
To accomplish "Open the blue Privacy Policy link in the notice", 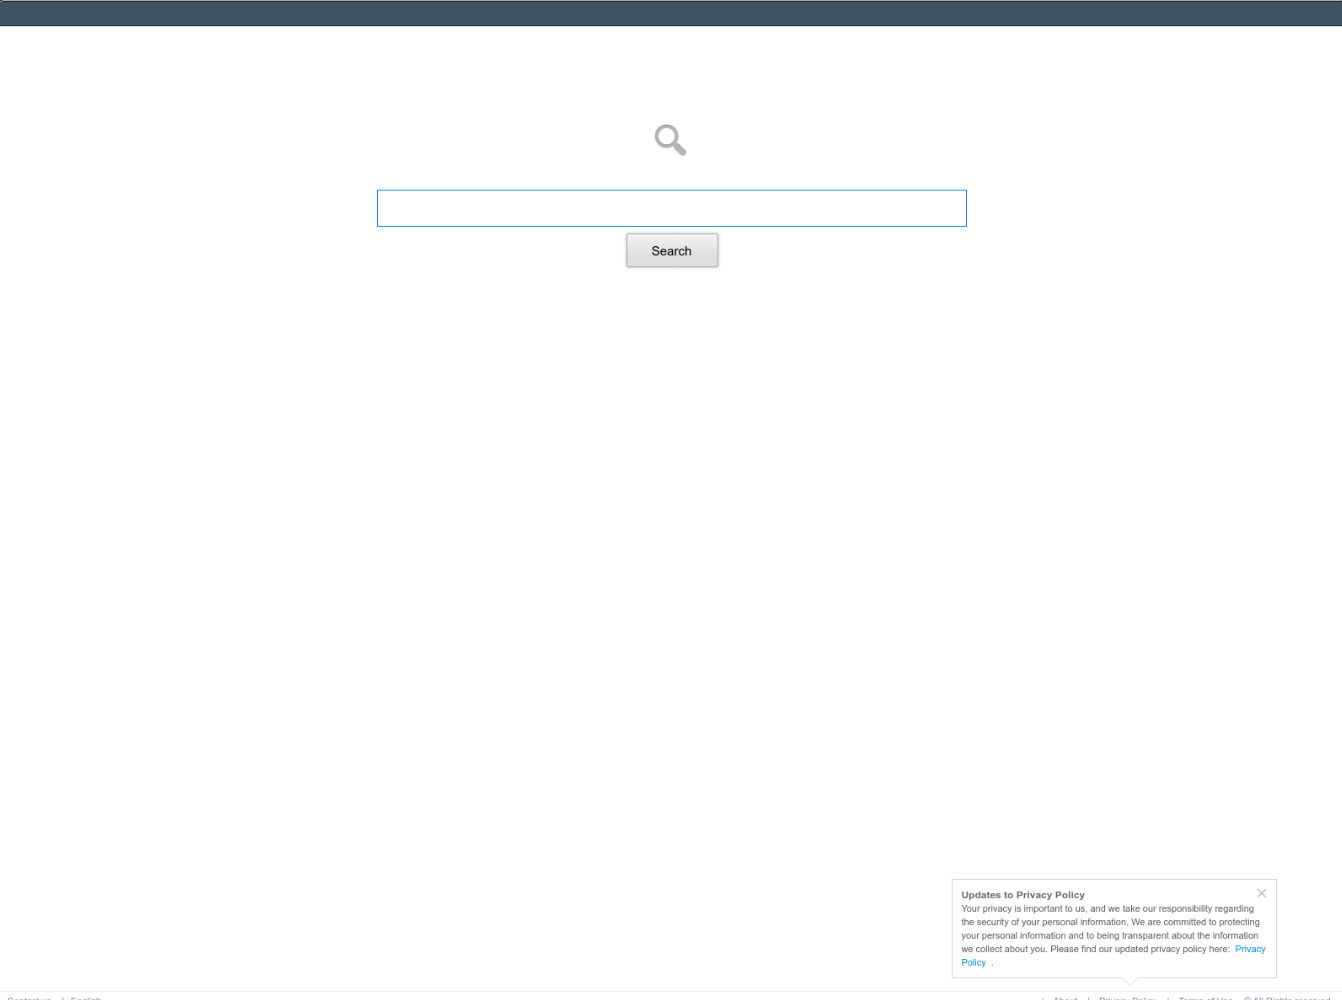I will (1250, 949).
